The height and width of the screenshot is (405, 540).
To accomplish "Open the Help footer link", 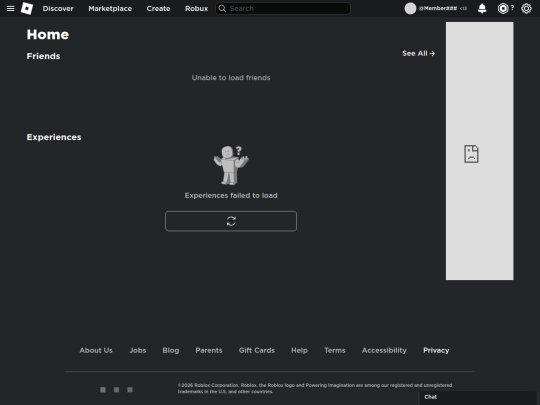I will 299,350.
